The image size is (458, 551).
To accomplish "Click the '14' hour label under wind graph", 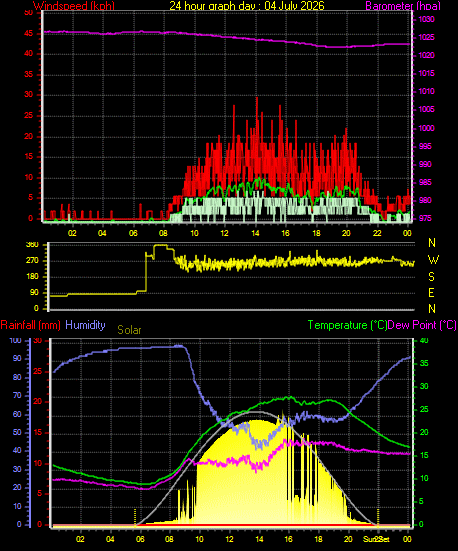I will [256, 233].
